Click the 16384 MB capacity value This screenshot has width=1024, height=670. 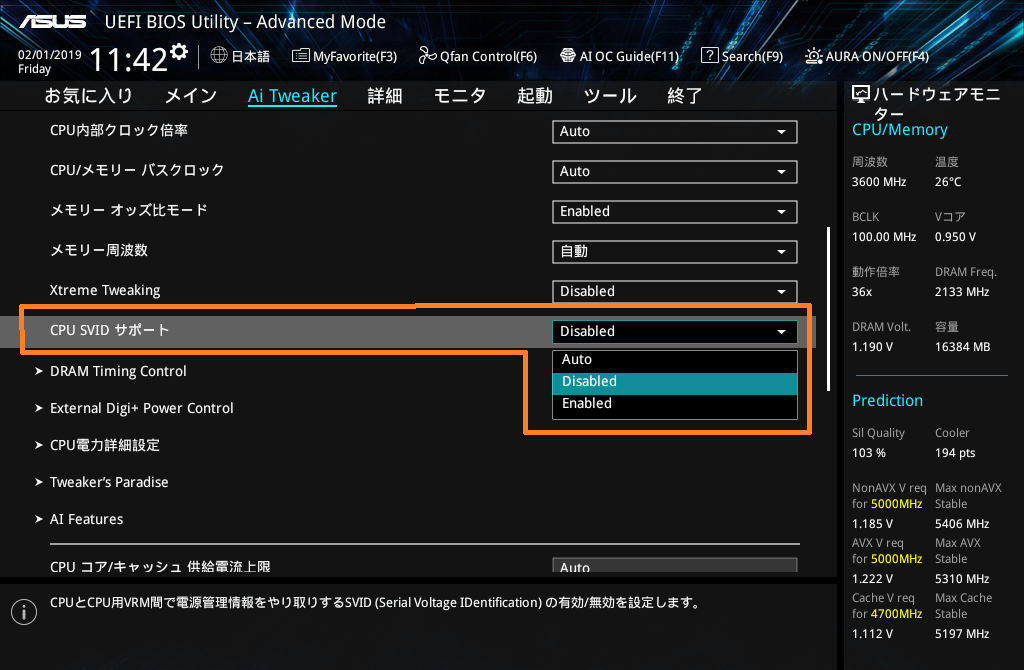963,347
